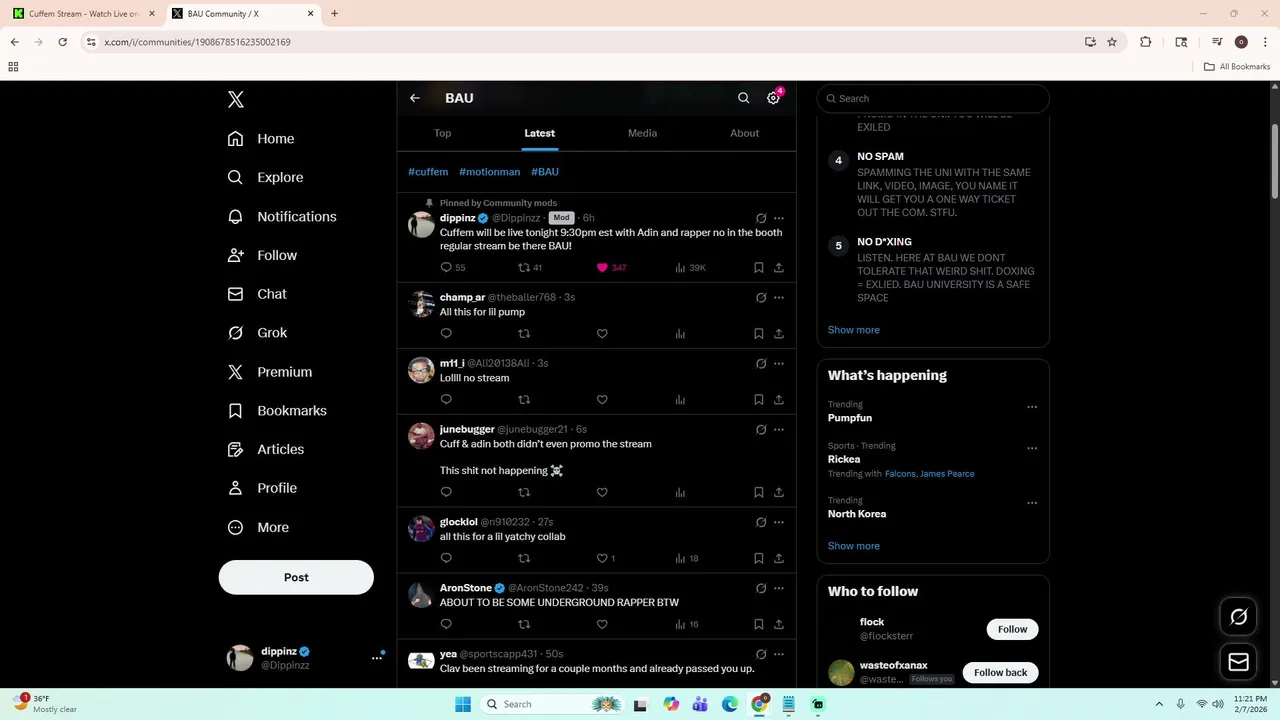Open the #cuffem hashtag
This screenshot has width=1280, height=720.
(428, 172)
